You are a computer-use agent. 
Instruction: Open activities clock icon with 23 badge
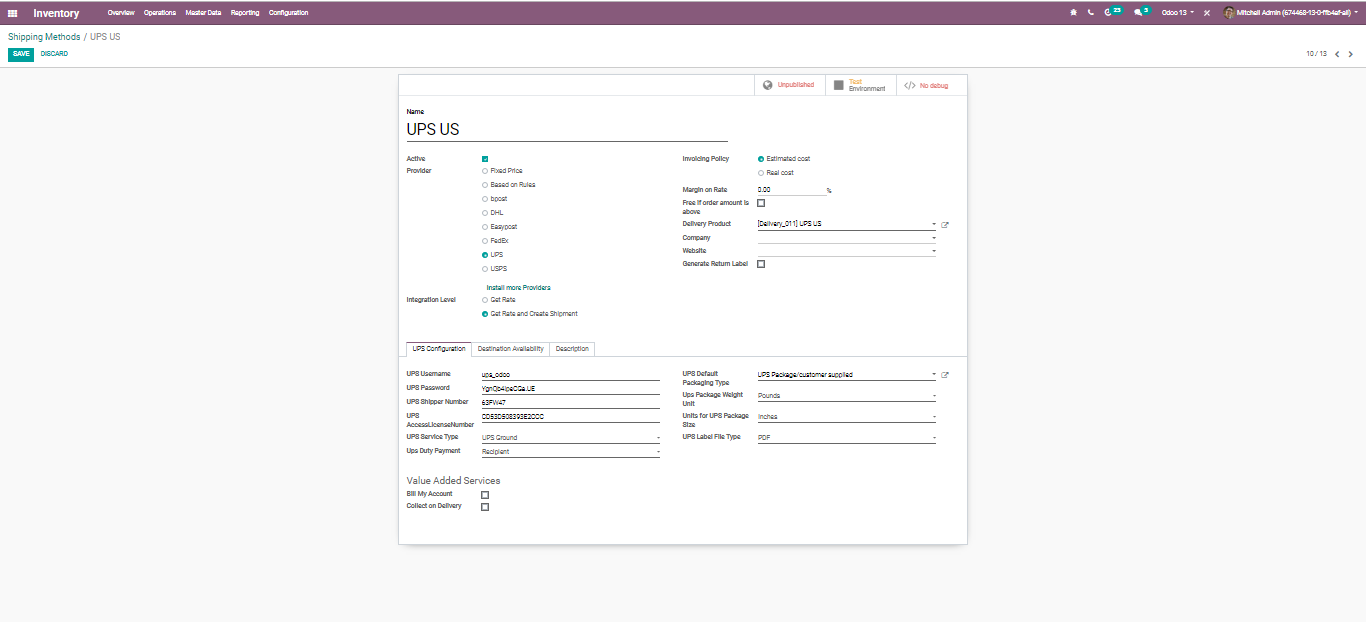pos(1112,12)
